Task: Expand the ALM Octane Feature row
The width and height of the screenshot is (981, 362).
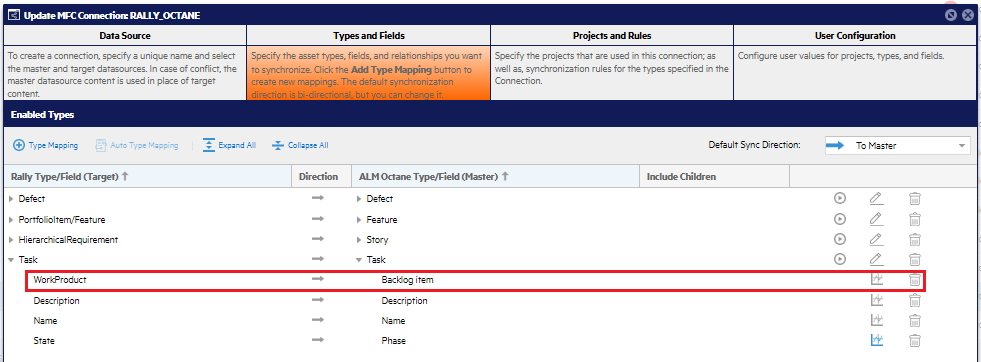Action: coord(358,219)
